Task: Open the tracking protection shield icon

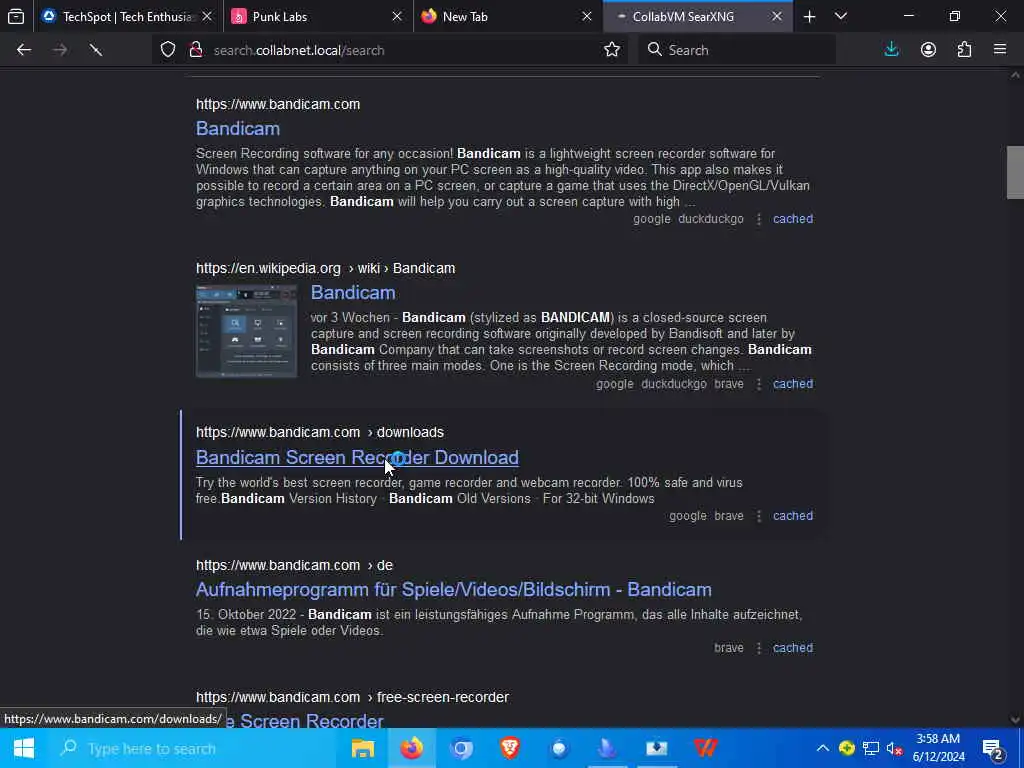Action: click(x=168, y=50)
